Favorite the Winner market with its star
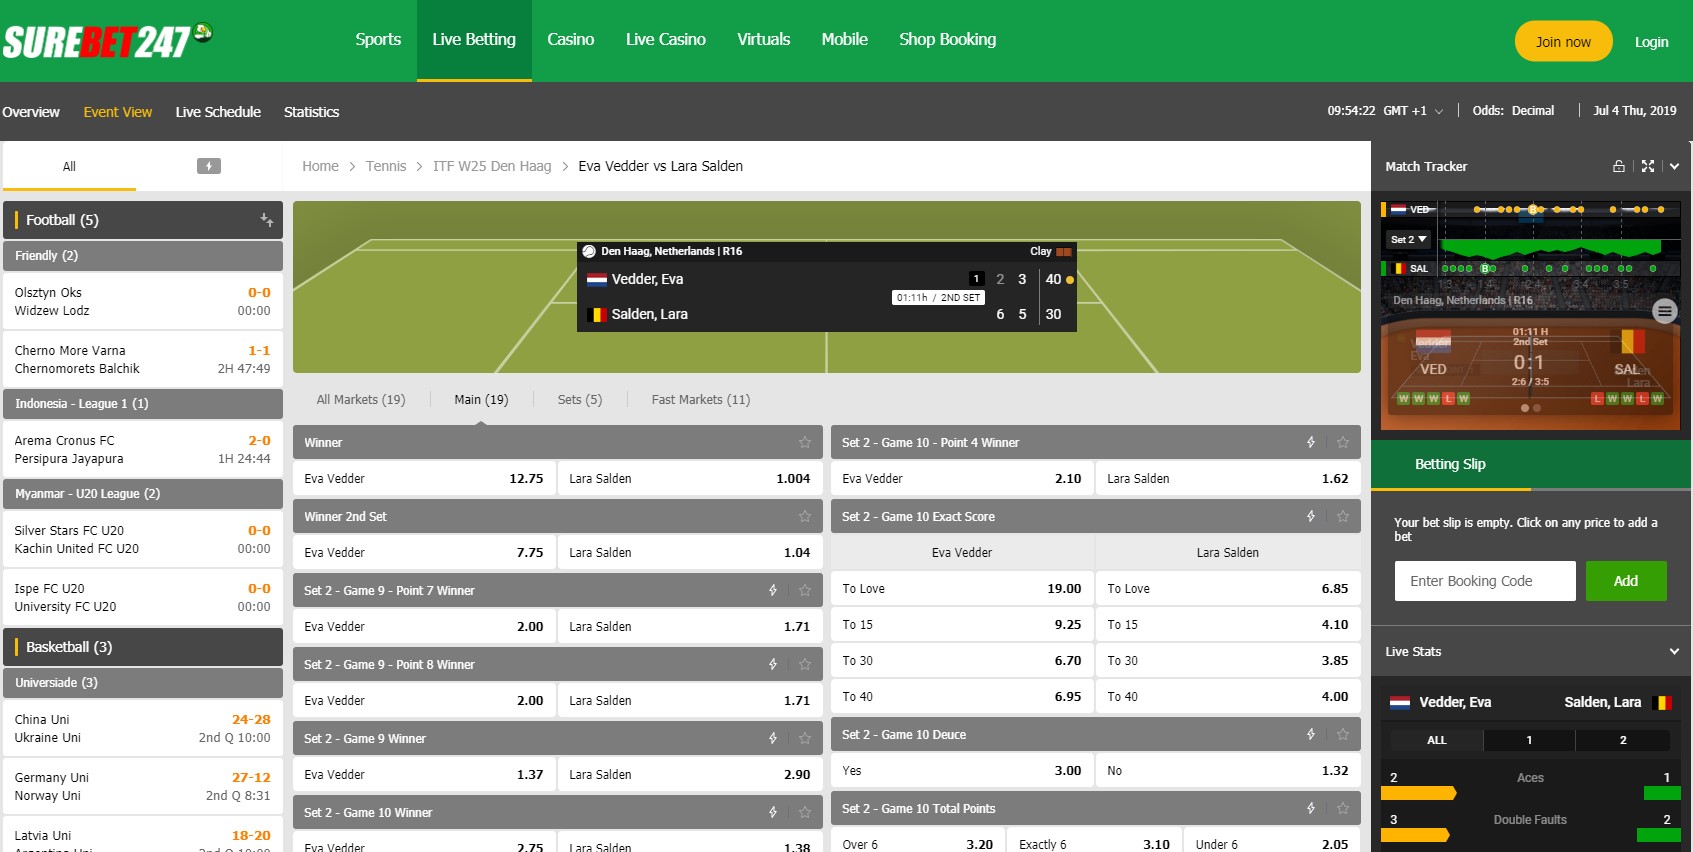 [x=805, y=442]
